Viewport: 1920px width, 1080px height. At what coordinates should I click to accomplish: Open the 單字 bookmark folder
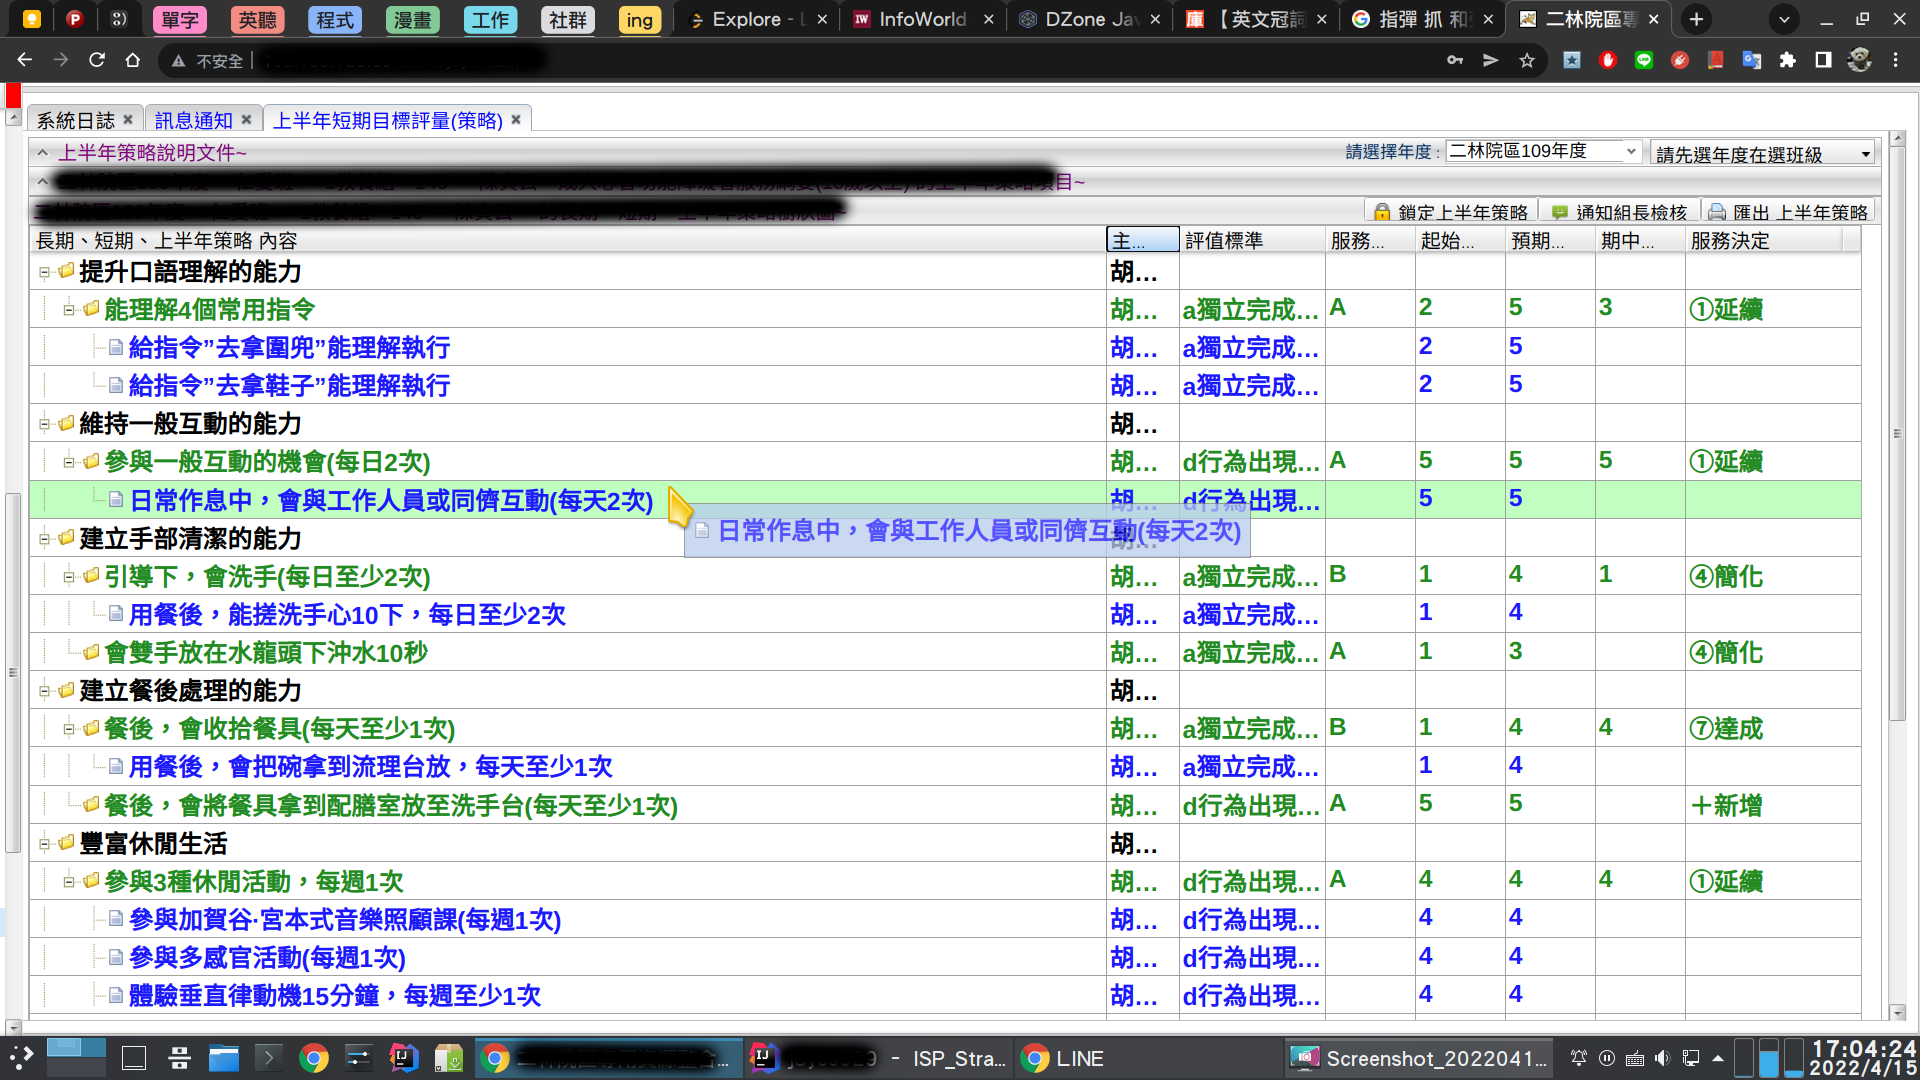coord(180,20)
